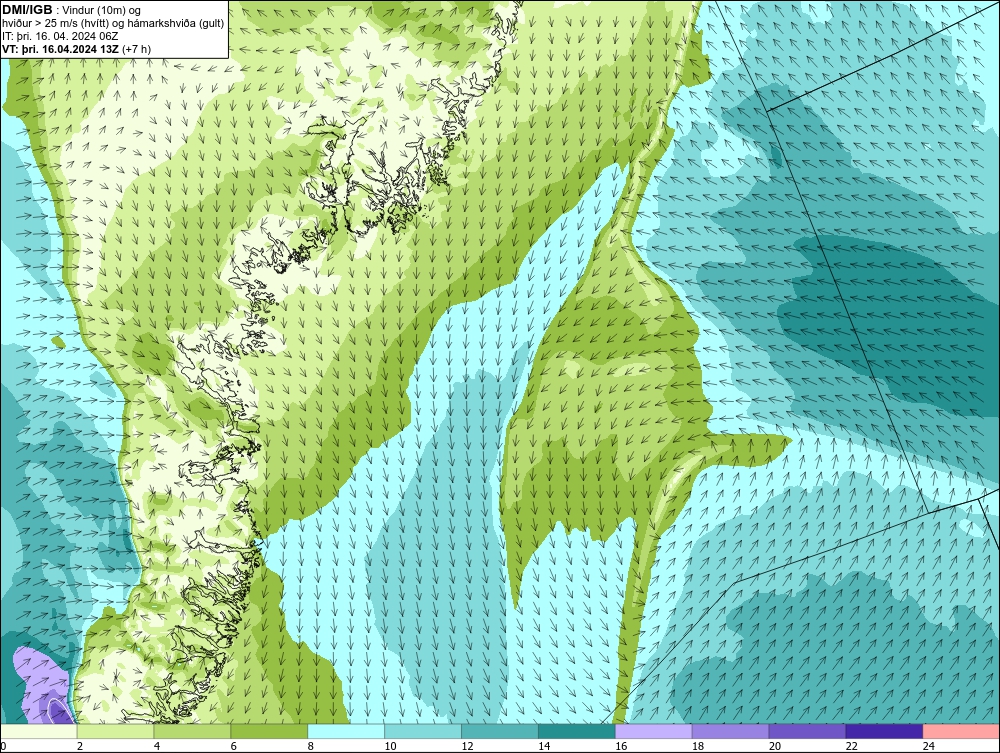
Task: Click the legend scale label '6'
Action: [233, 746]
